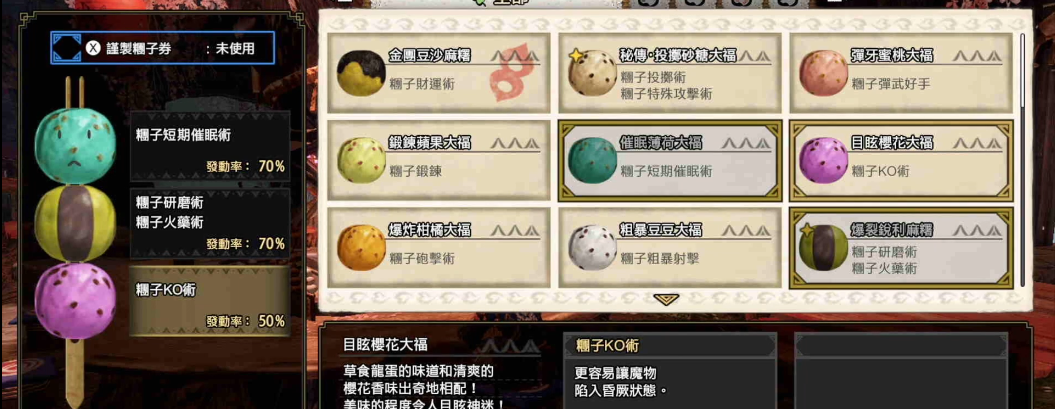Click the orange 爆炸柑橘大福 dango icon
This screenshot has height=409, width=1055.
tap(361, 248)
